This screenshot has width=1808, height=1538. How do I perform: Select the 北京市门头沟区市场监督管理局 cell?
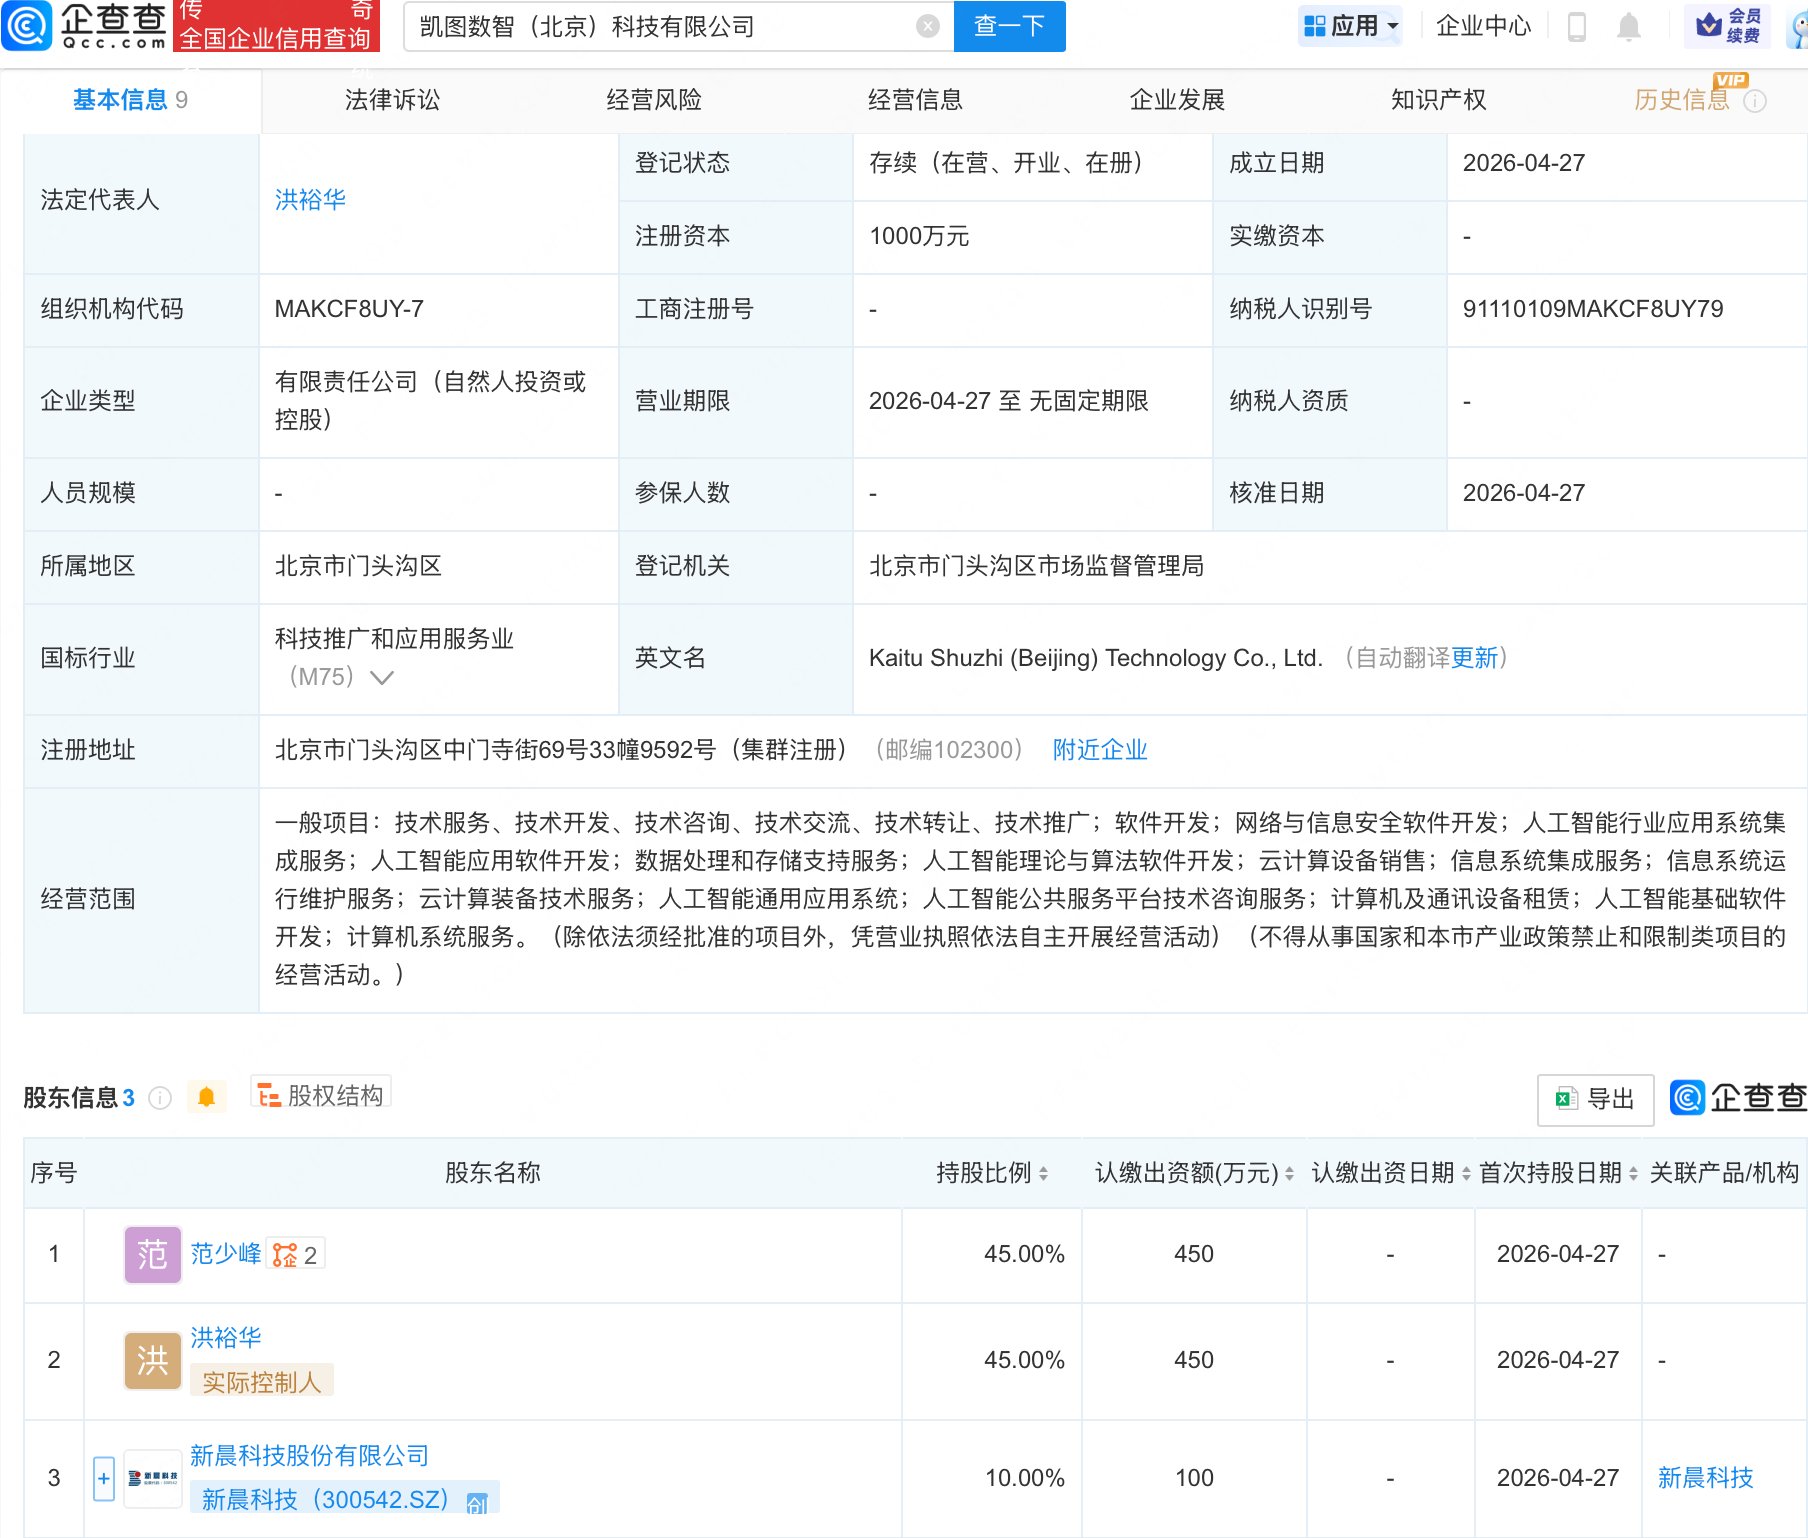tap(1036, 566)
